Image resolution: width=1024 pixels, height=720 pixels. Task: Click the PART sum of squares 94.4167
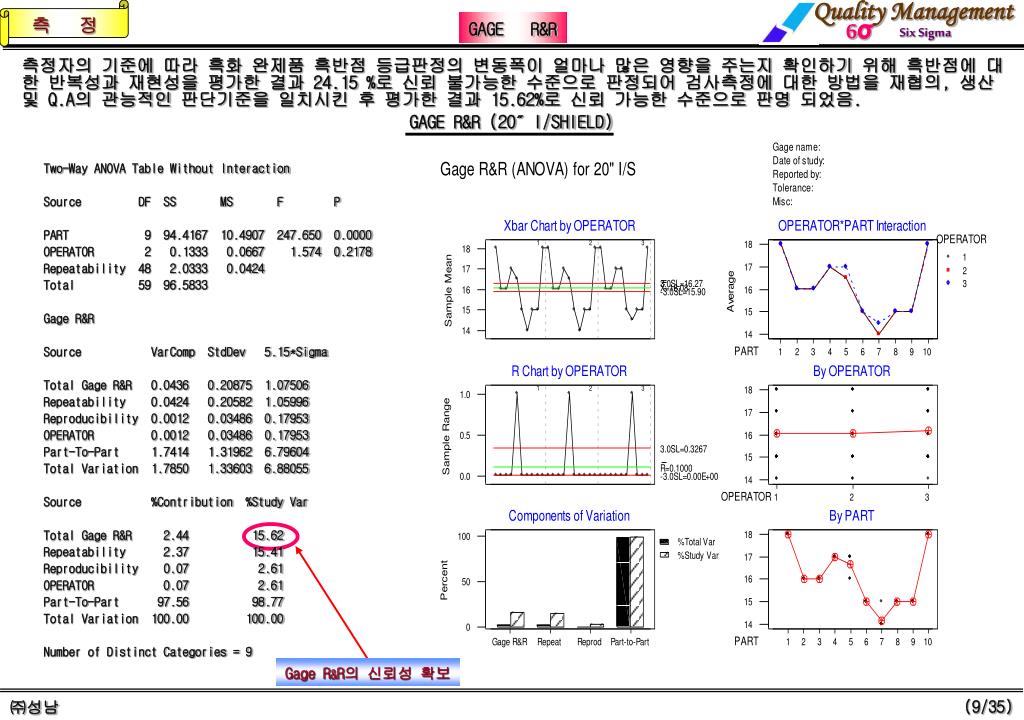[185, 235]
